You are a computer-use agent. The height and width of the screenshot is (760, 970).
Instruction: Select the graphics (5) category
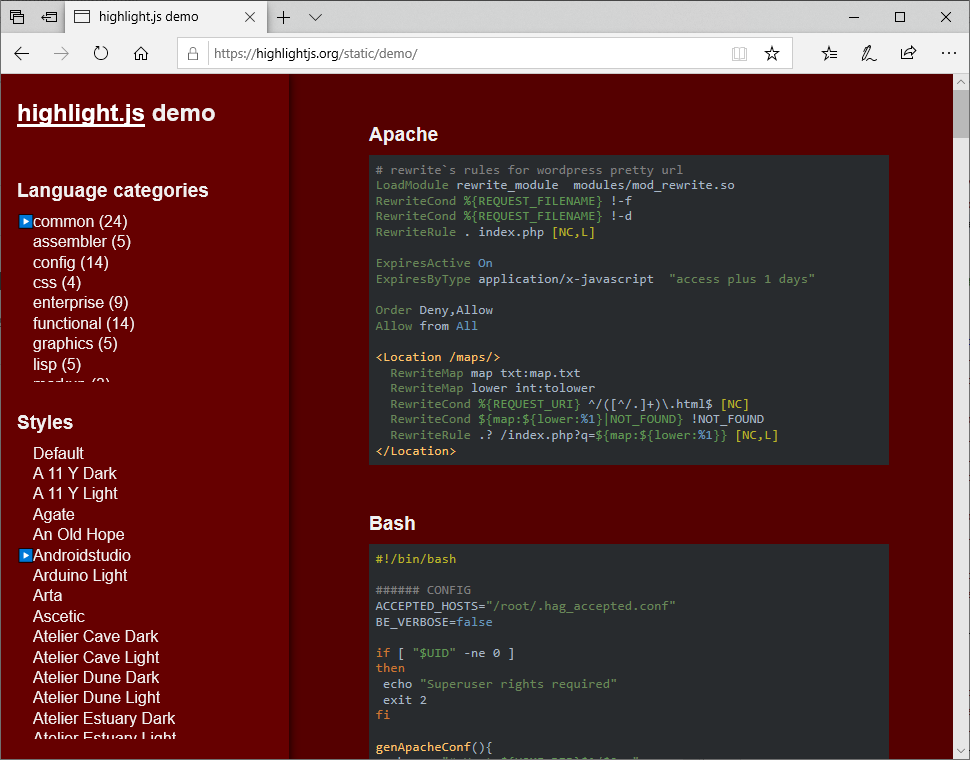(75, 344)
